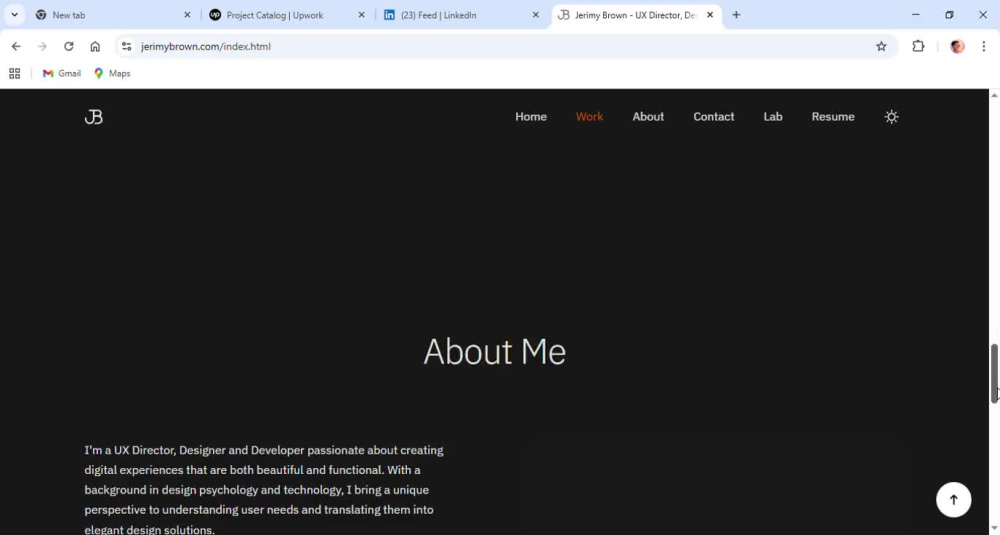View site information icon in address bar
The height and width of the screenshot is (535, 1000).
(x=126, y=47)
